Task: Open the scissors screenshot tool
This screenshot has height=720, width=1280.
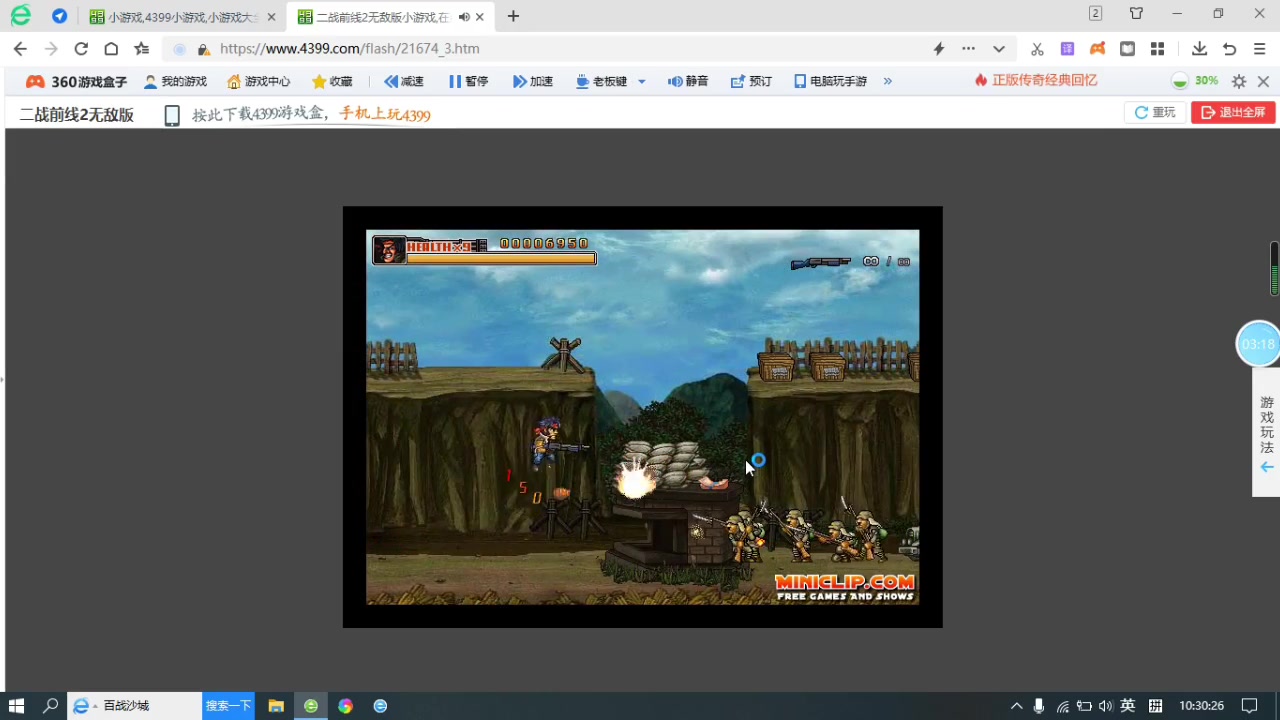Action: pos(1037,48)
